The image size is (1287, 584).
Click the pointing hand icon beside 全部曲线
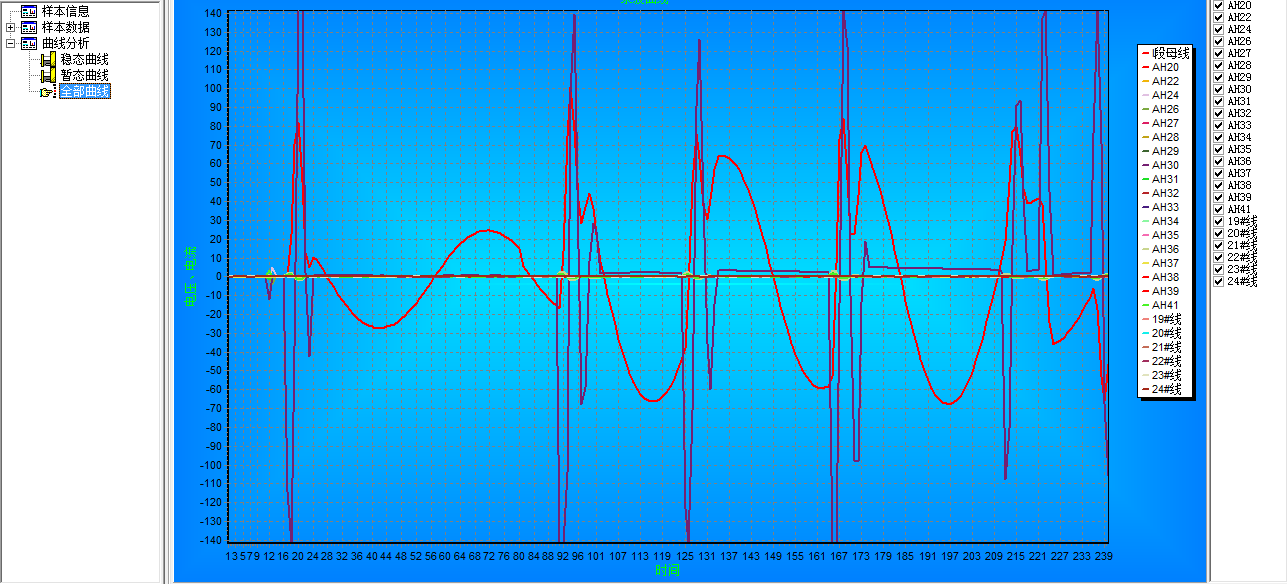click(47, 92)
